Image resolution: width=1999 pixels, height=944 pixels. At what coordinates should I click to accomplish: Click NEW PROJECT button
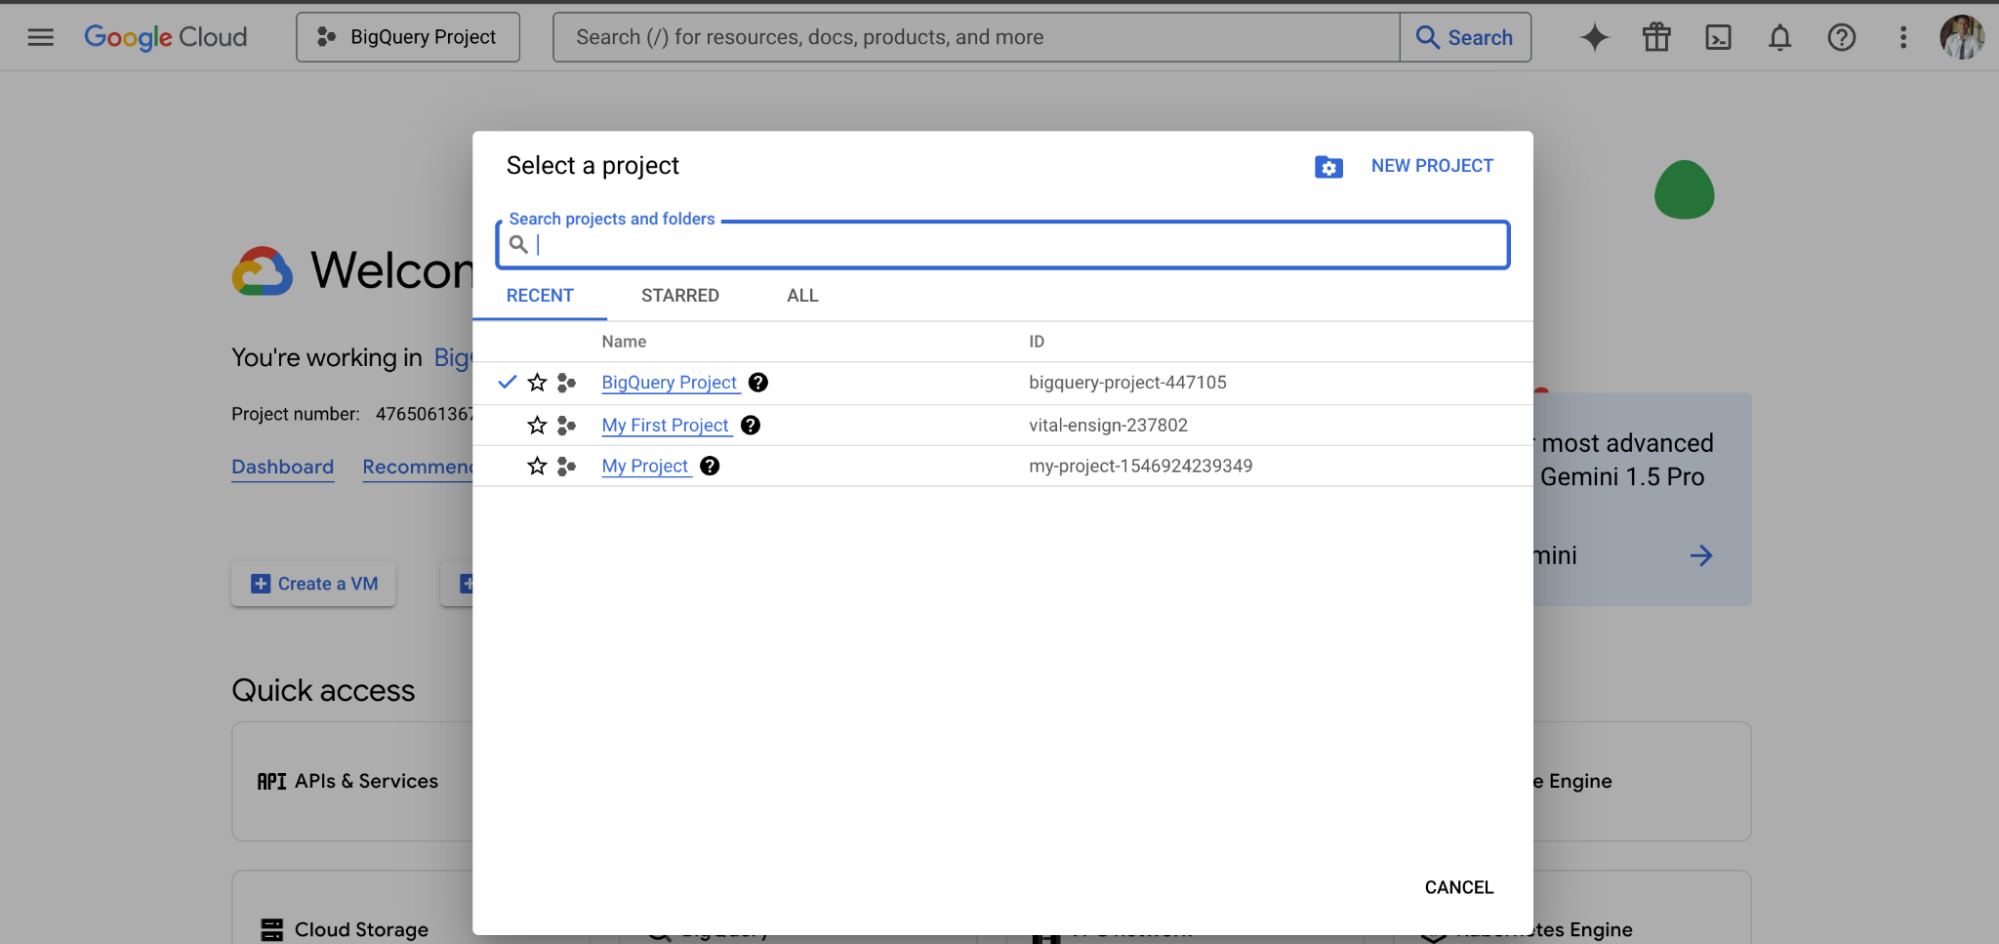click(1432, 166)
